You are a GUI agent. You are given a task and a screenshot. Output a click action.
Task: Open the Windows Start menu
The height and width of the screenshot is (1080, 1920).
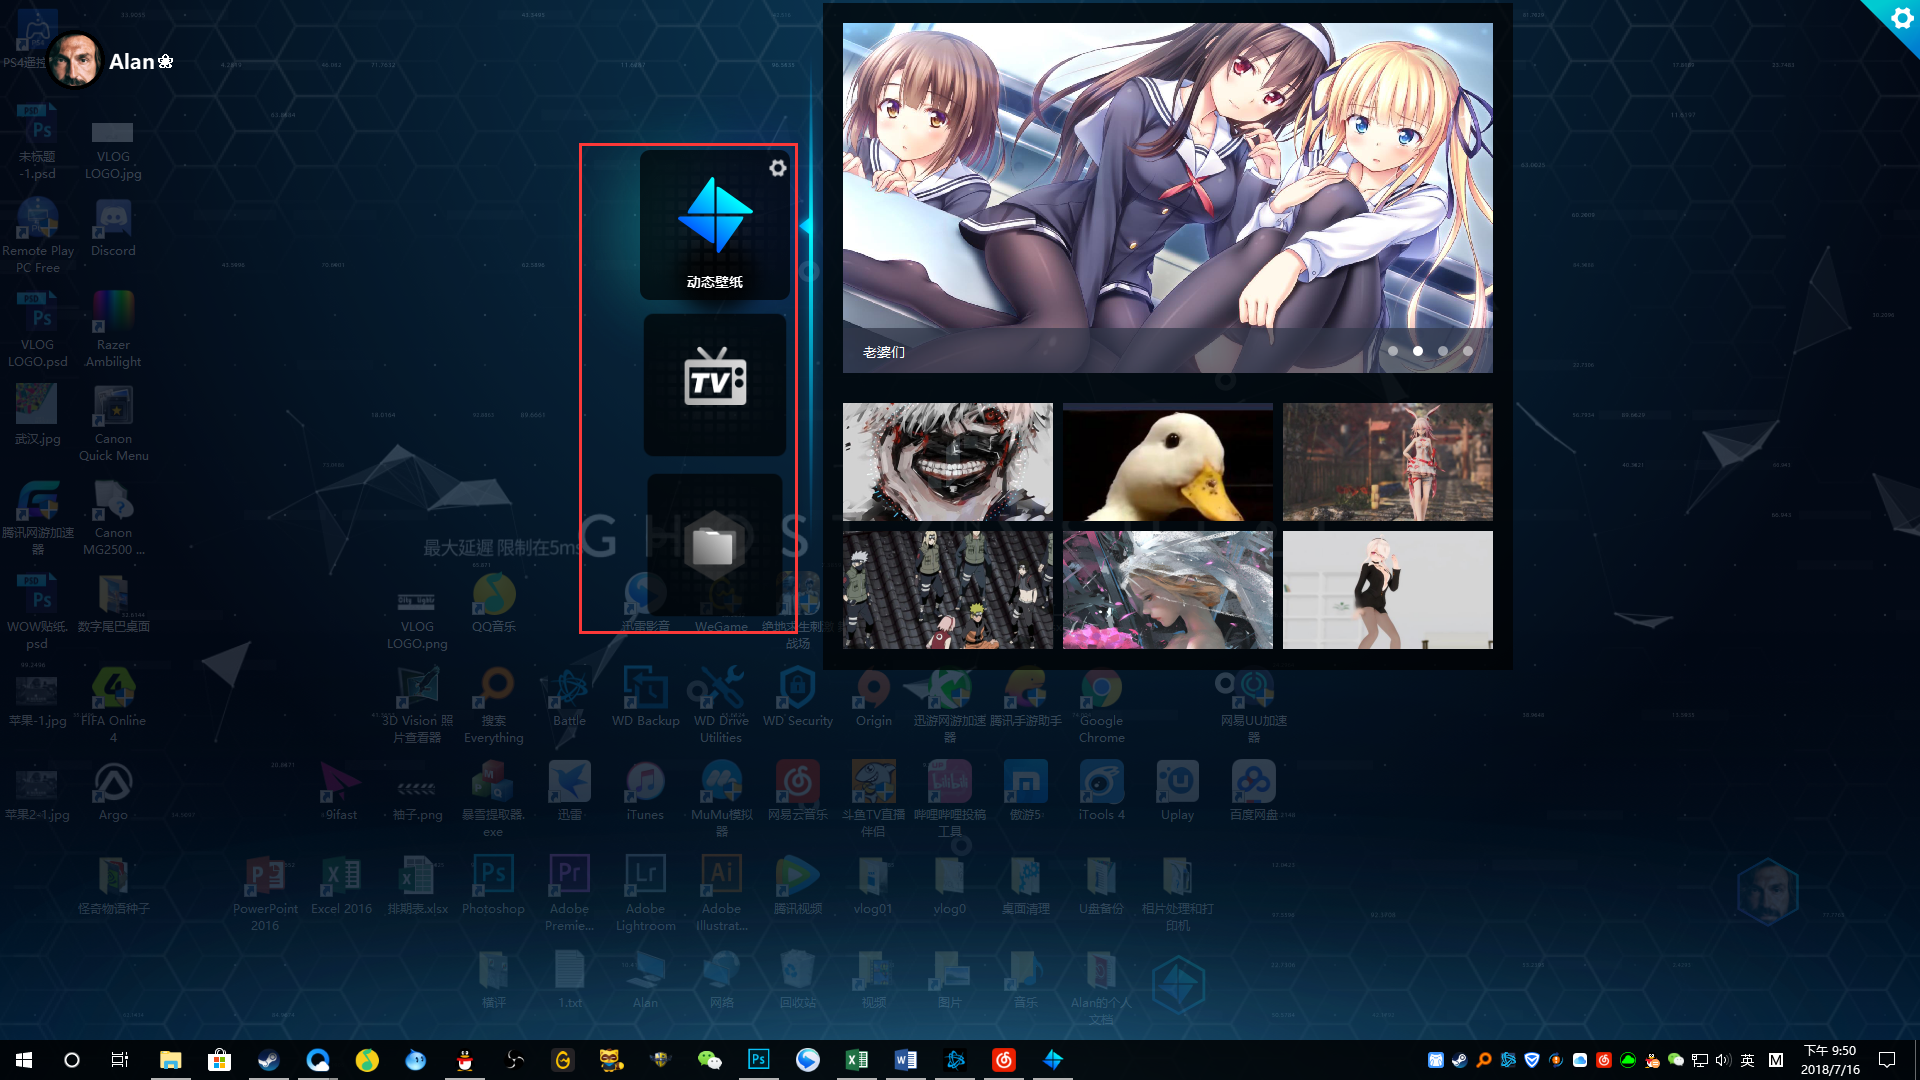(24, 1060)
